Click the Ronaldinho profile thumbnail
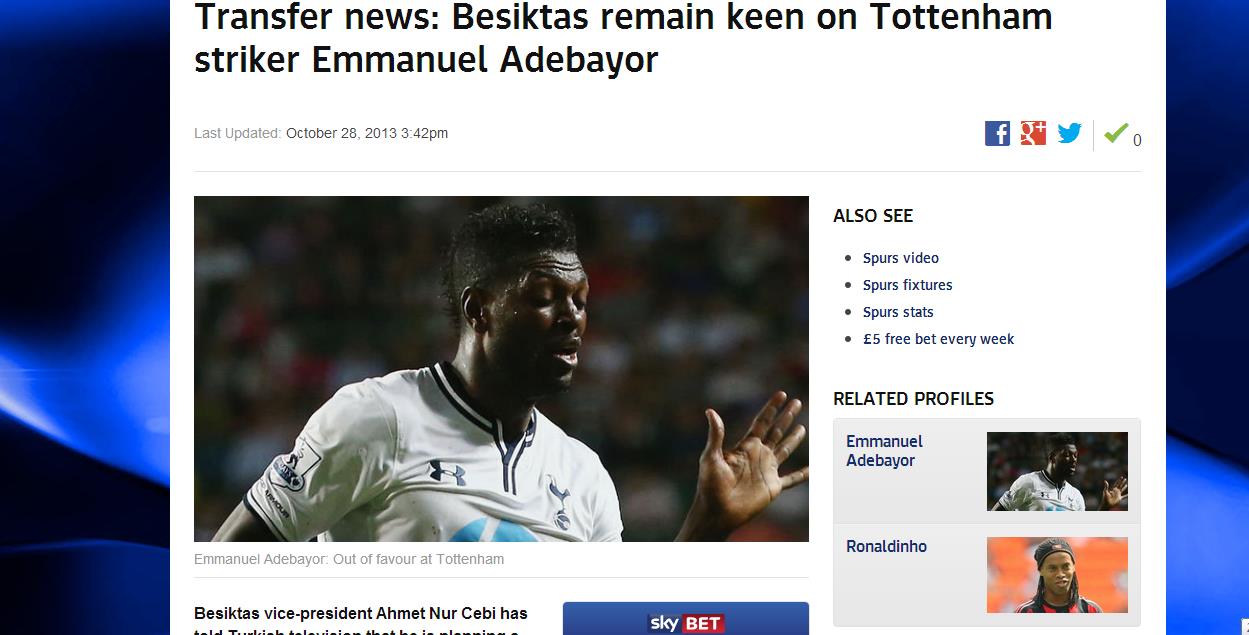This screenshot has width=1249, height=635. (x=1057, y=575)
